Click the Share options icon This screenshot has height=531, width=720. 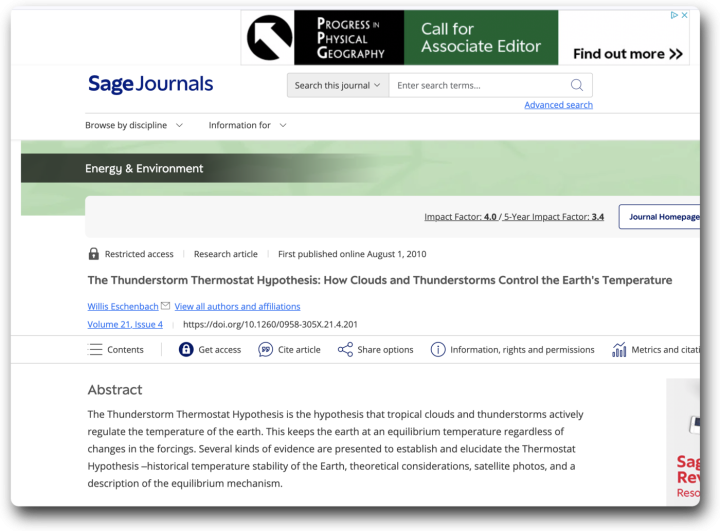(345, 349)
